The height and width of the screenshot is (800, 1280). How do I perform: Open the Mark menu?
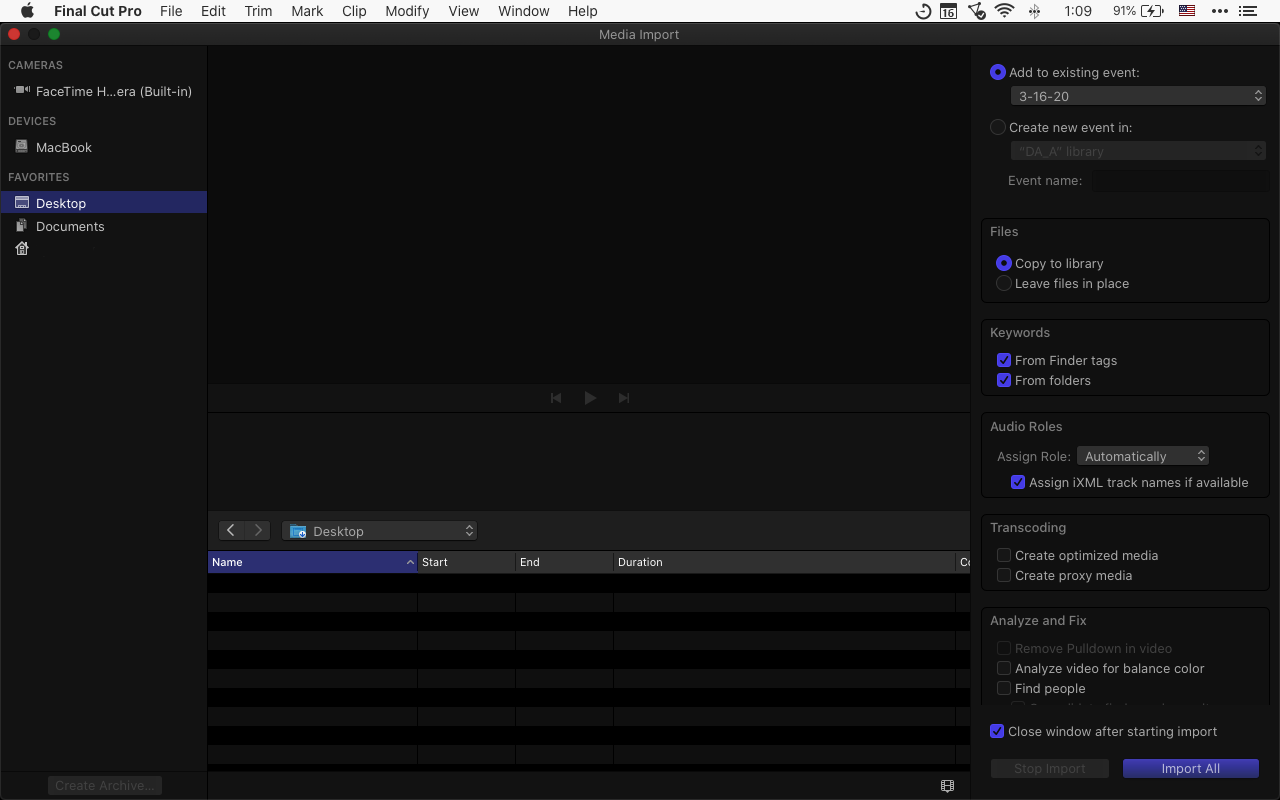click(307, 11)
